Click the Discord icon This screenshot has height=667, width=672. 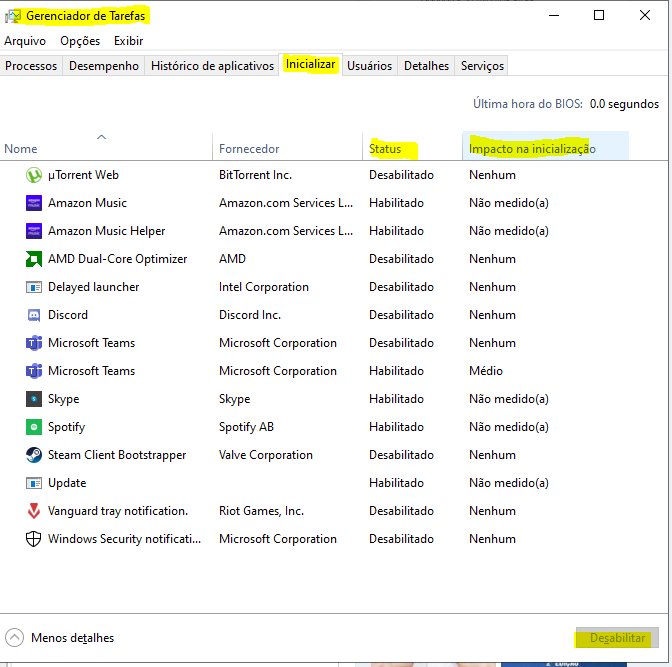(34, 315)
